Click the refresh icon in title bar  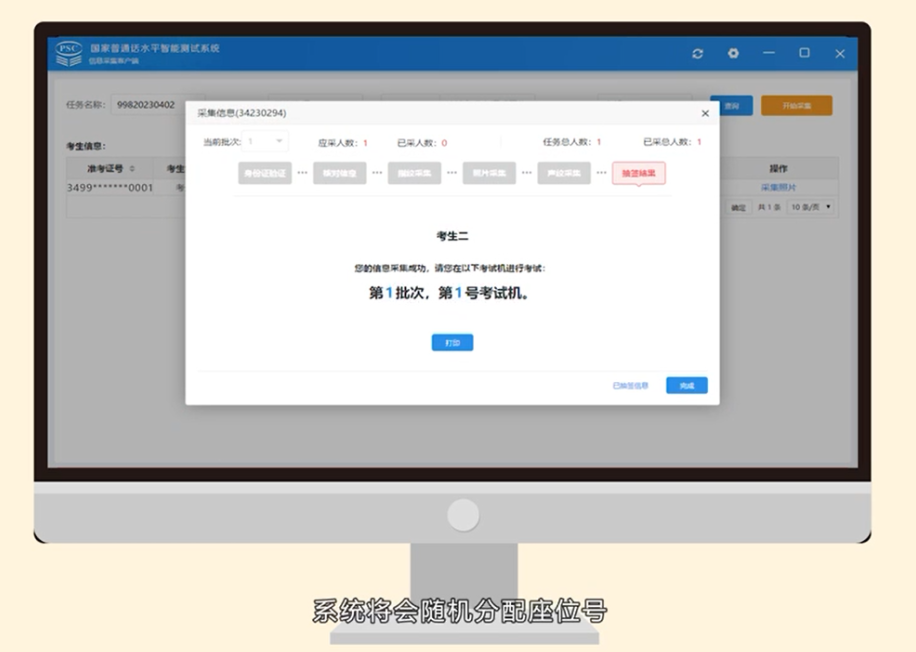(x=697, y=54)
